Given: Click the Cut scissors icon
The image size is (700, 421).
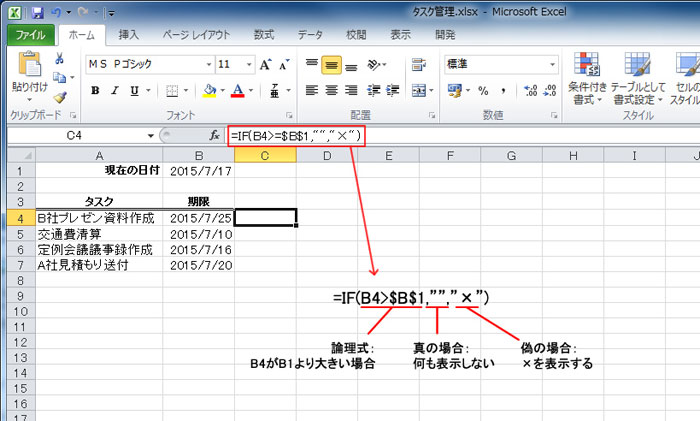Looking at the screenshot, I should 60,59.
